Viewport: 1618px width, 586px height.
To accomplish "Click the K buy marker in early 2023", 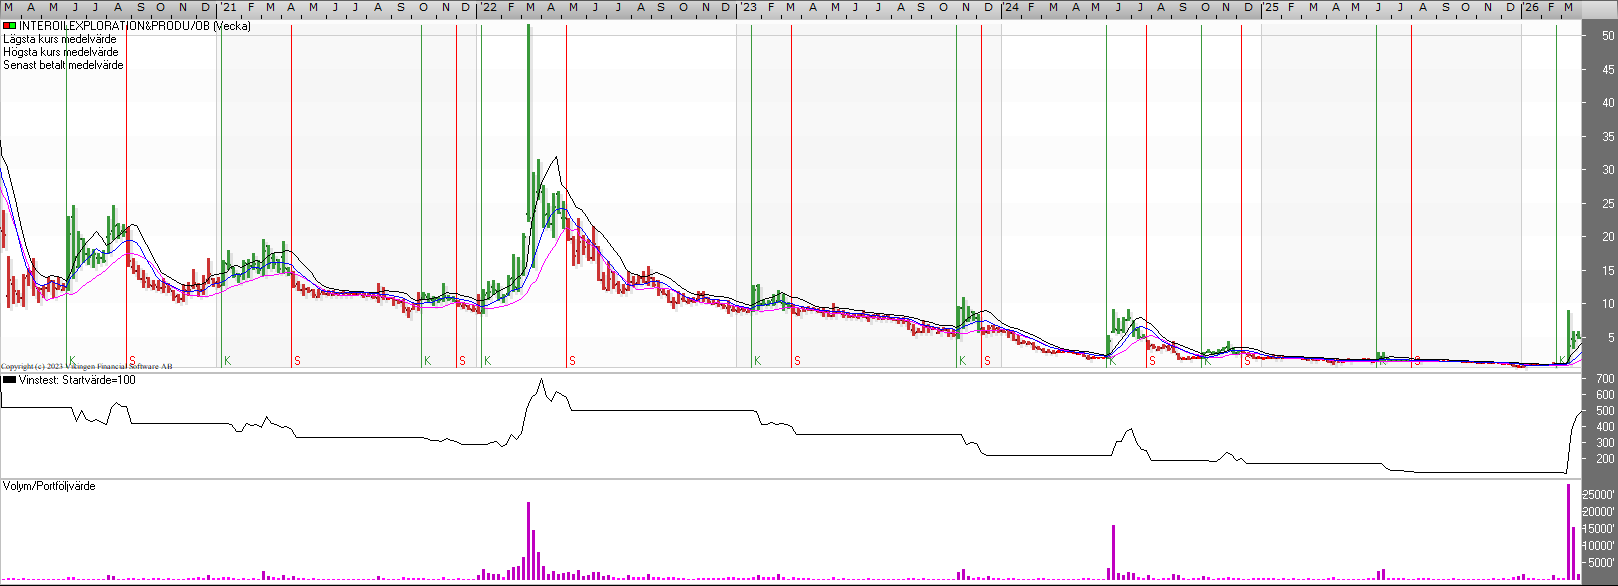I will coord(757,360).
